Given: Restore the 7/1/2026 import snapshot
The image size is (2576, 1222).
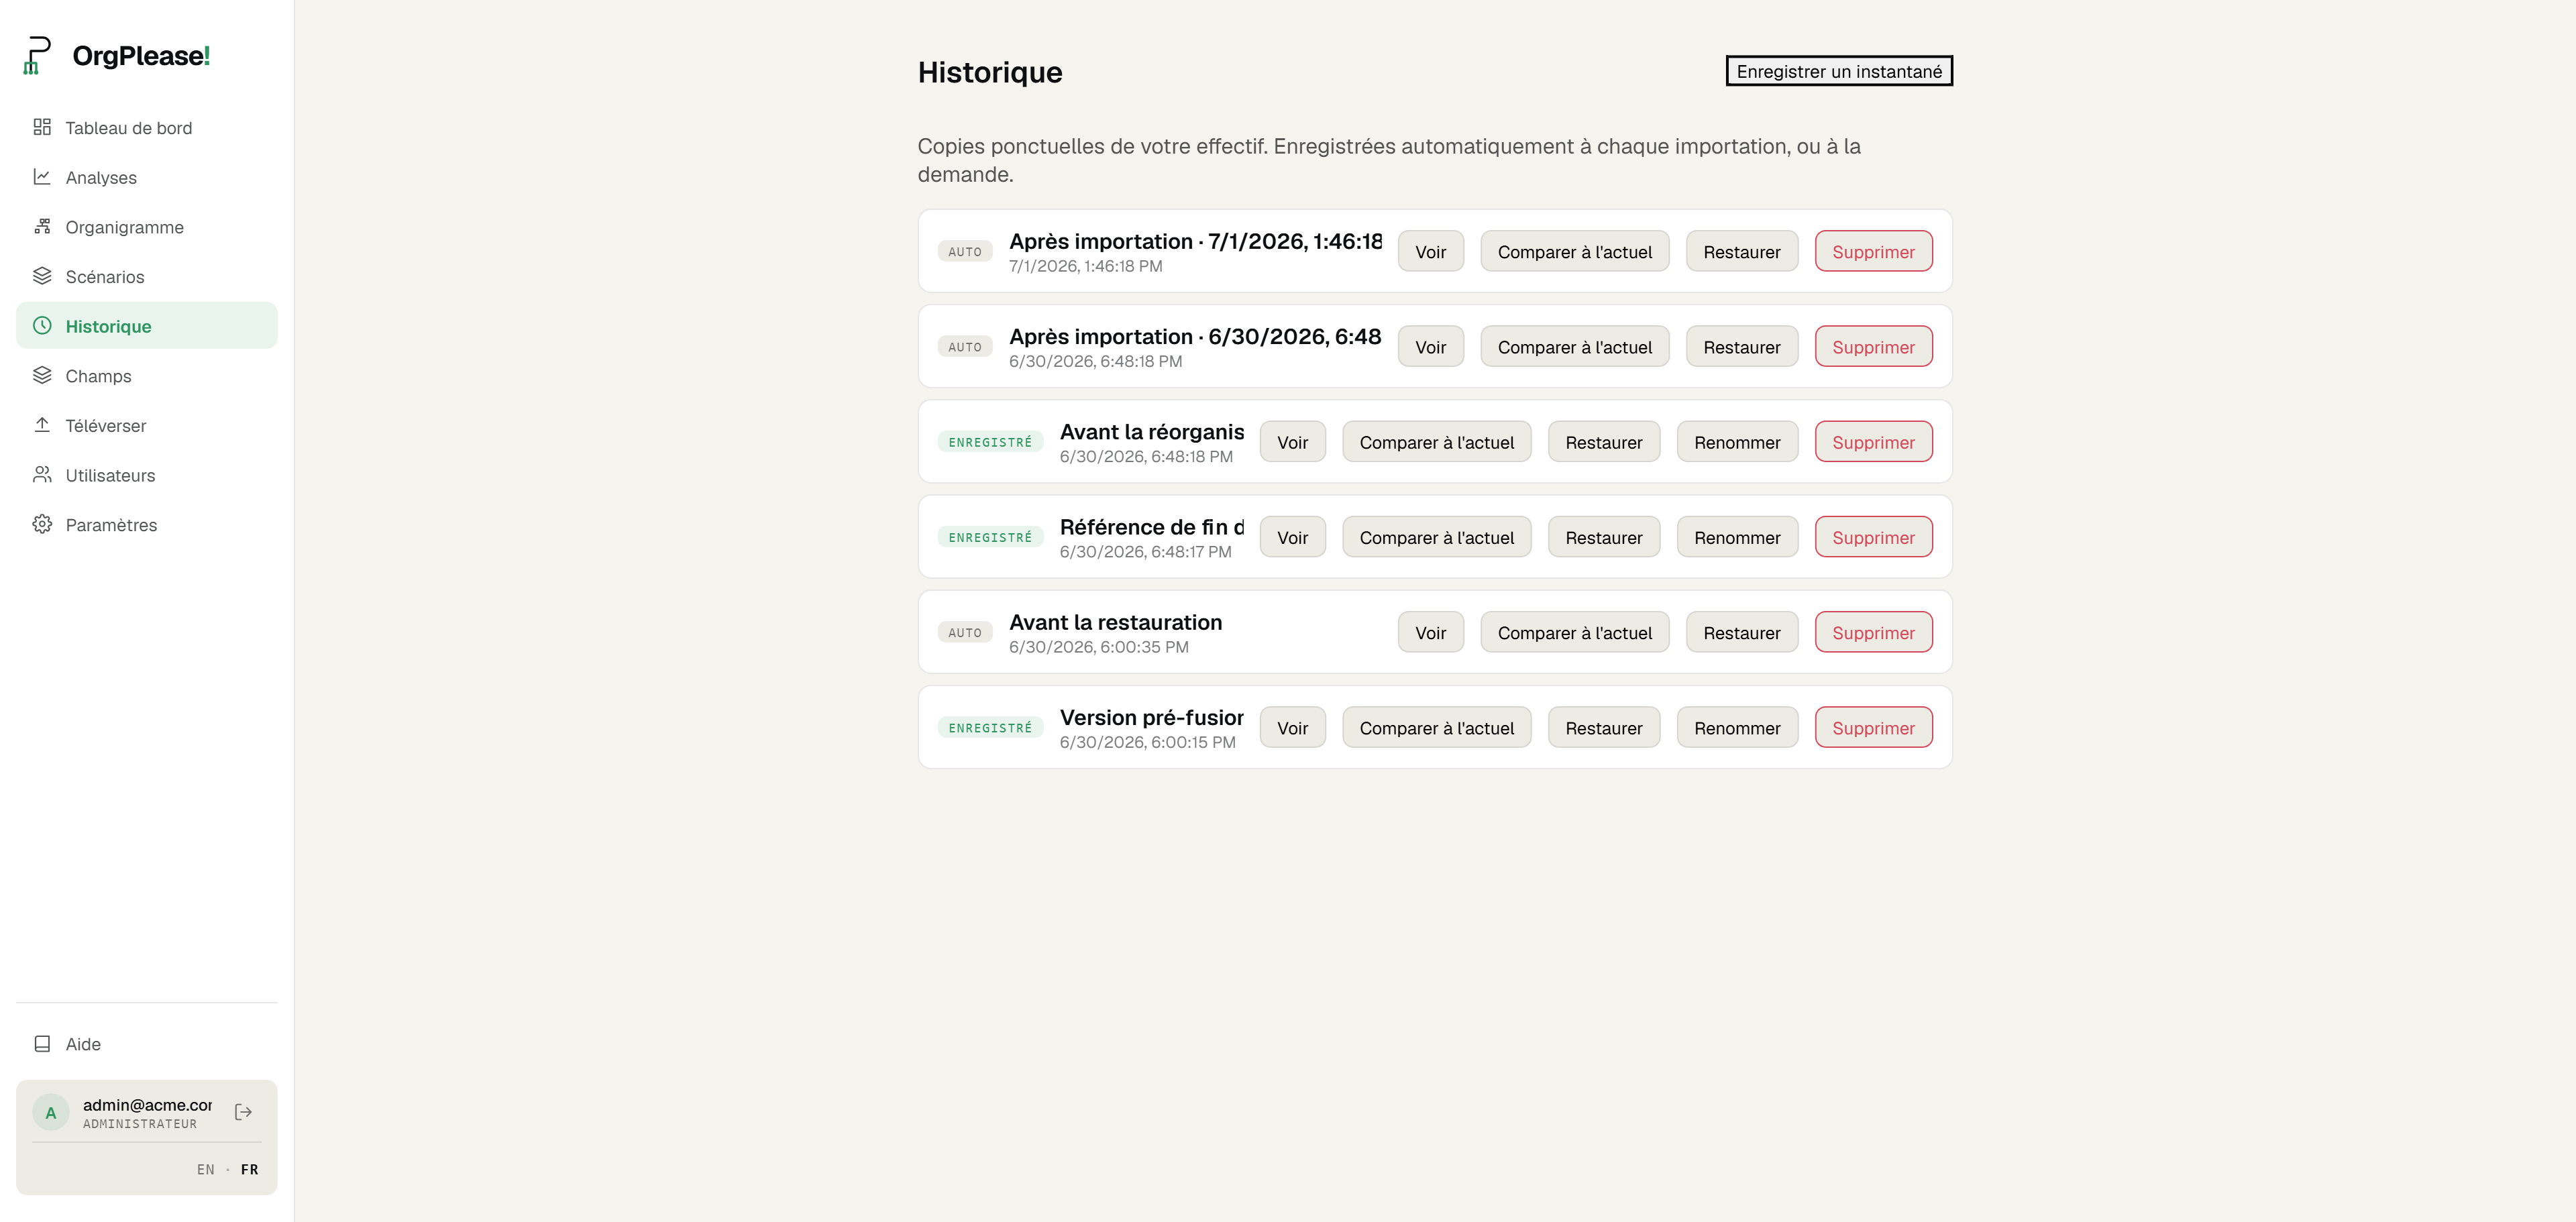Looking at the screenshot, I should click(1741, 251).
